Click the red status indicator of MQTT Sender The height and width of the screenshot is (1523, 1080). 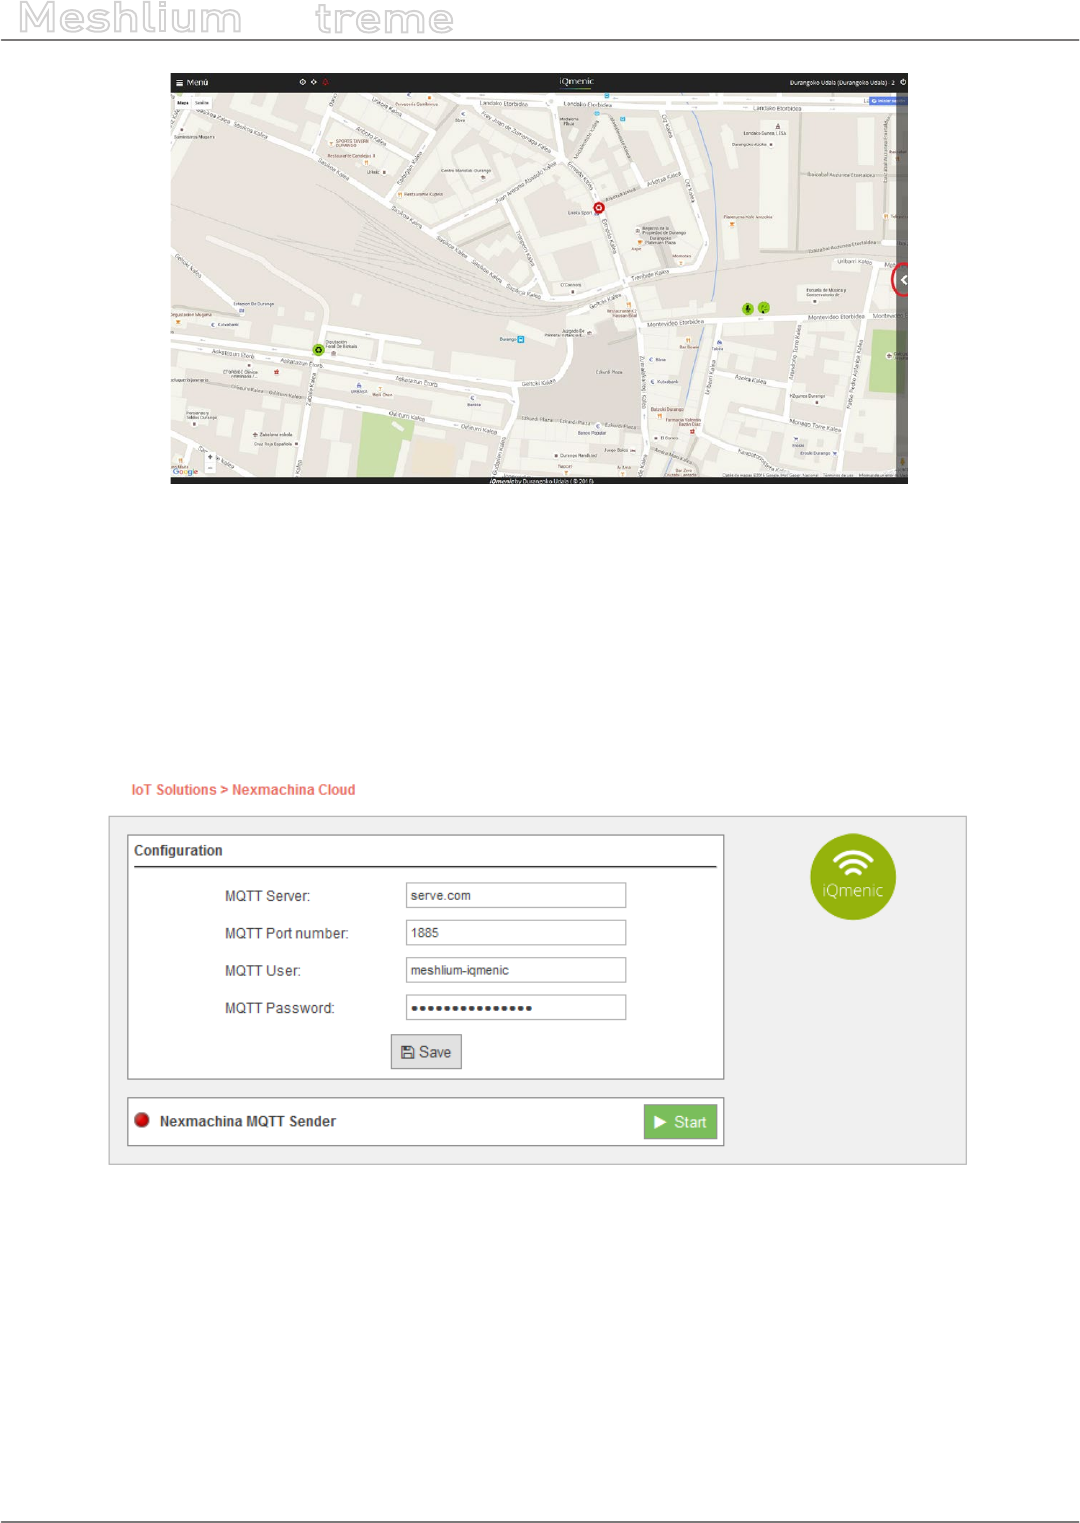pyautogui.click(x=142, y=1120)
